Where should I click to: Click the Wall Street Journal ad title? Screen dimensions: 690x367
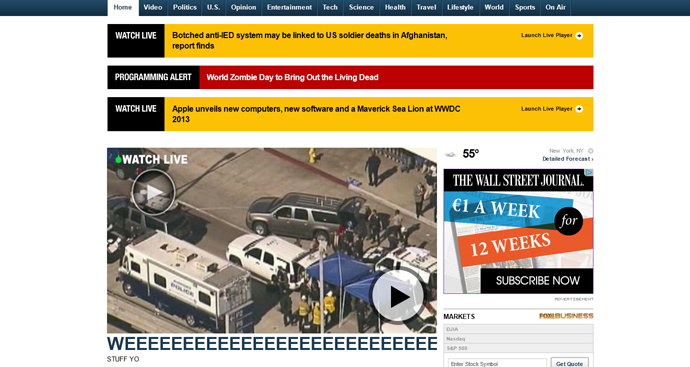pyautogui.click(x=518, y=180)
